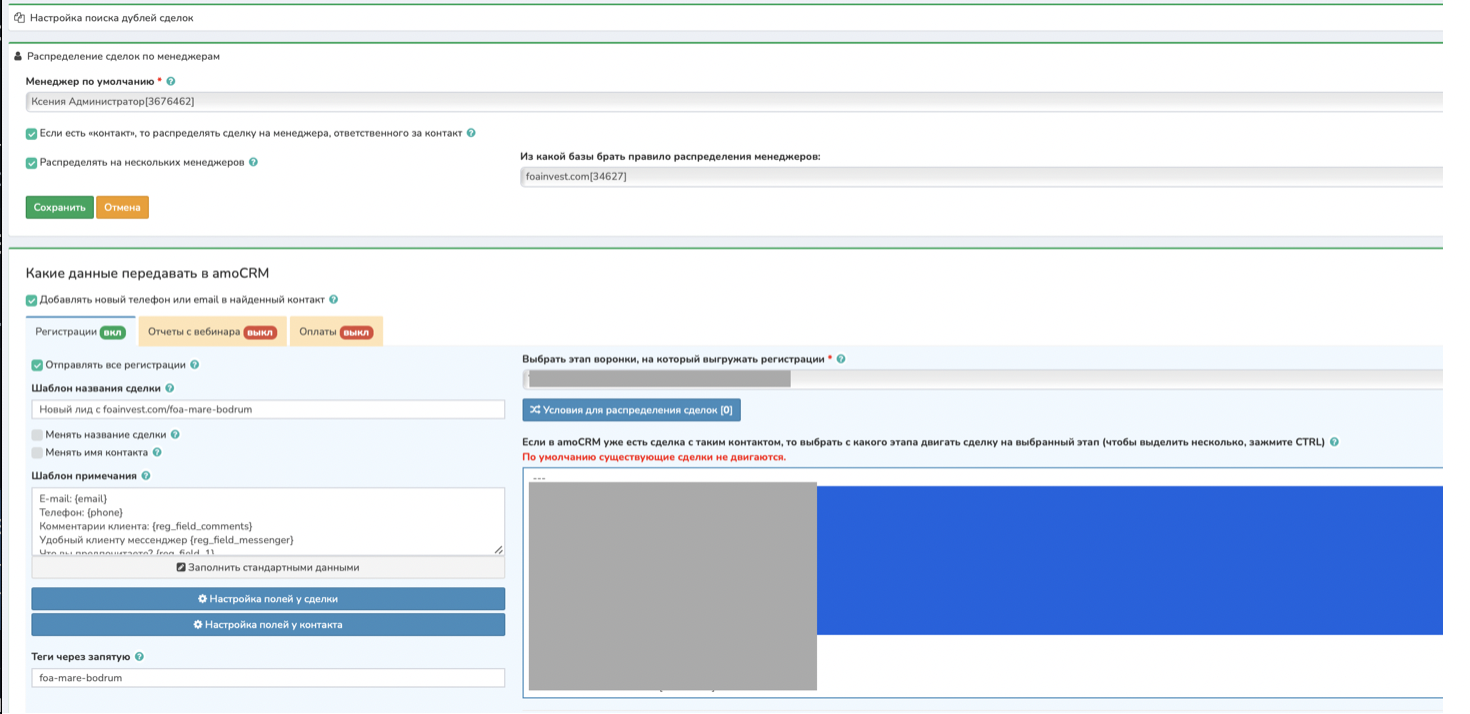Open the default manager dropdown
This screenshot has width=1470, height=714.
tap(734, 101)
